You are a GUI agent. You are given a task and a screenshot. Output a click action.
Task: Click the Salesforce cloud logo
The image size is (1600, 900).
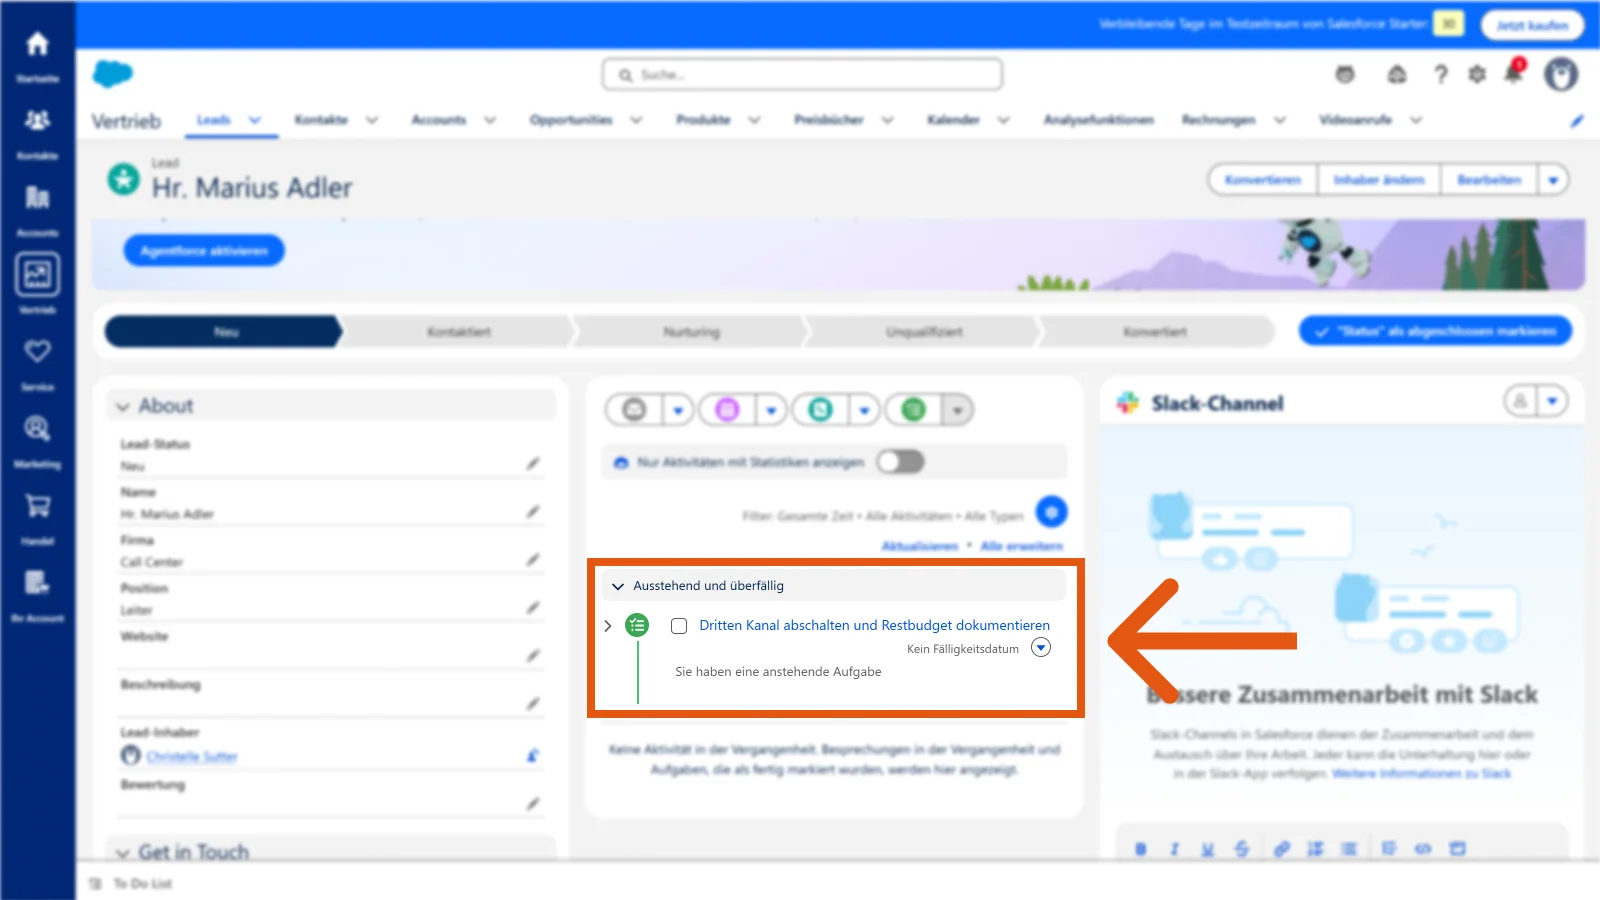point(113,74)
